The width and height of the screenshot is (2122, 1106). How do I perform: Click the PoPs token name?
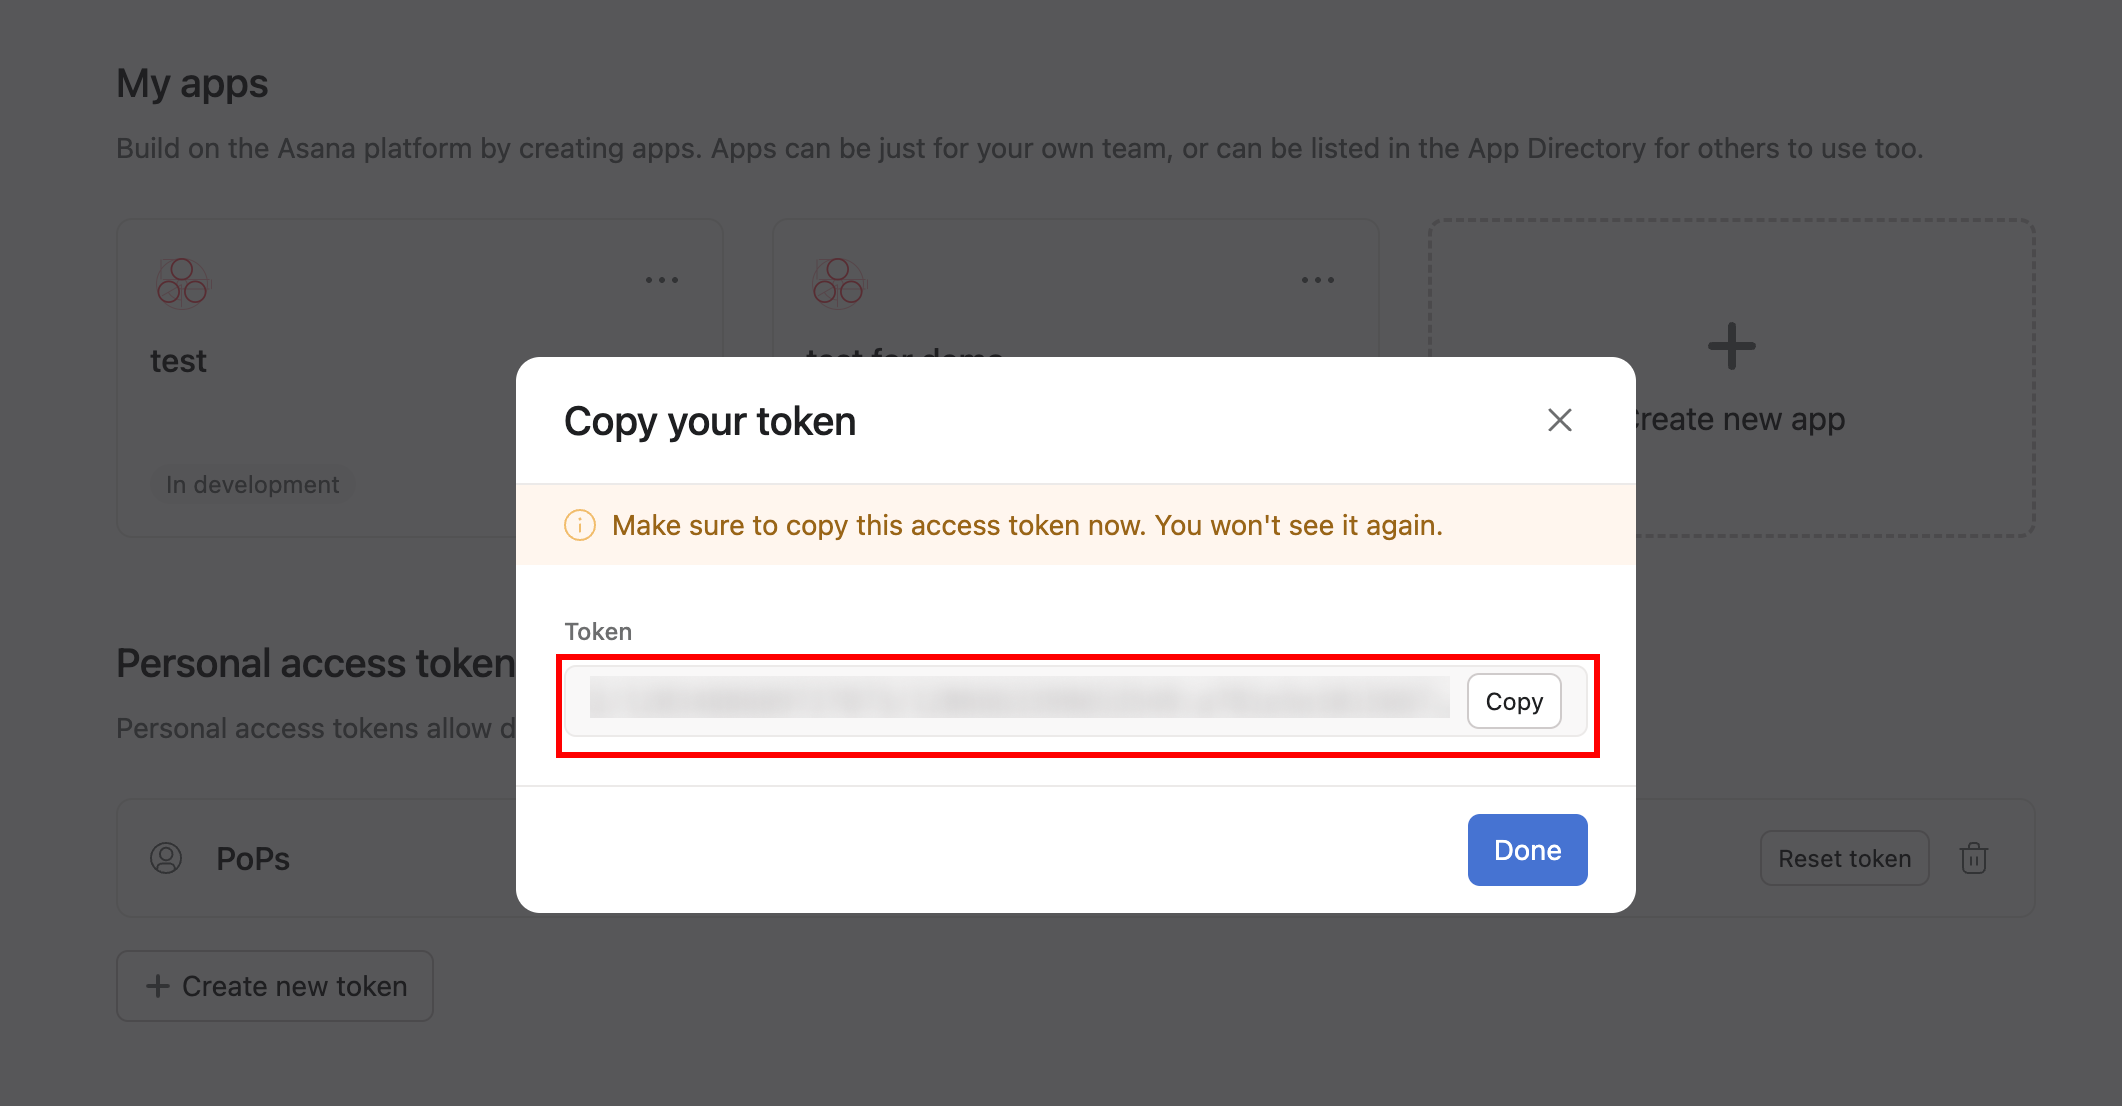click(x=253, y=858)
